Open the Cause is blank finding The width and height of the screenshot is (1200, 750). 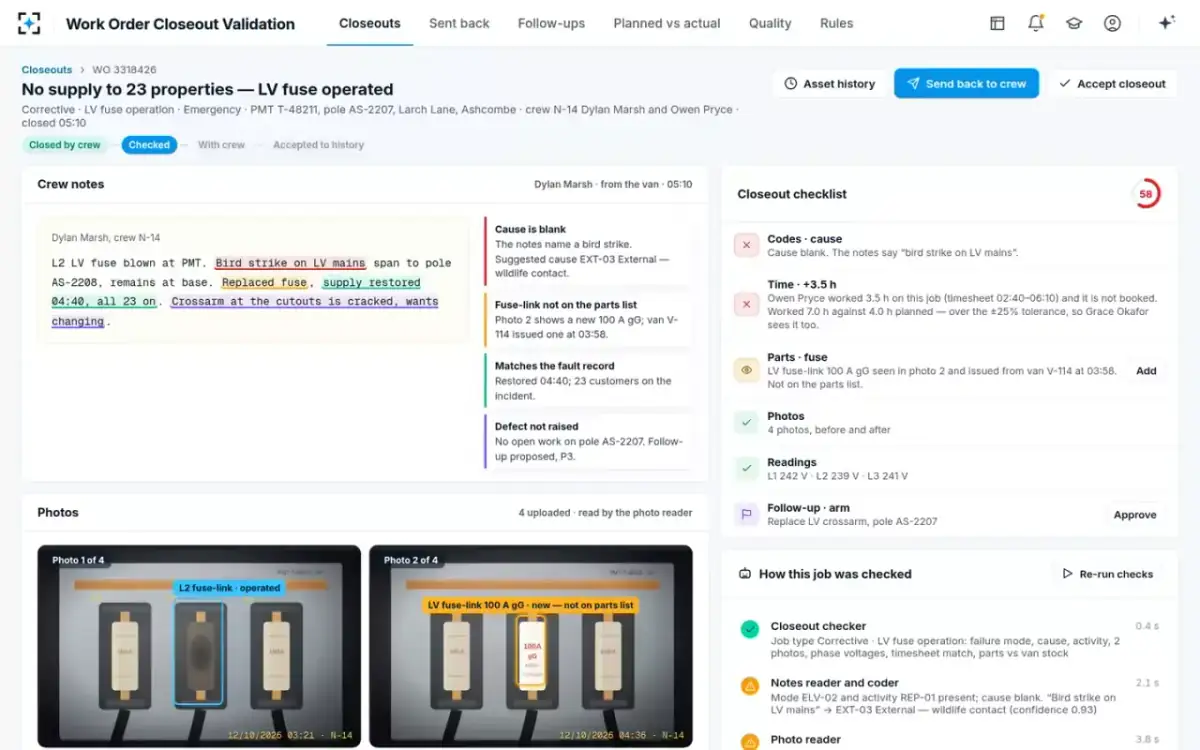coord(588,250)
